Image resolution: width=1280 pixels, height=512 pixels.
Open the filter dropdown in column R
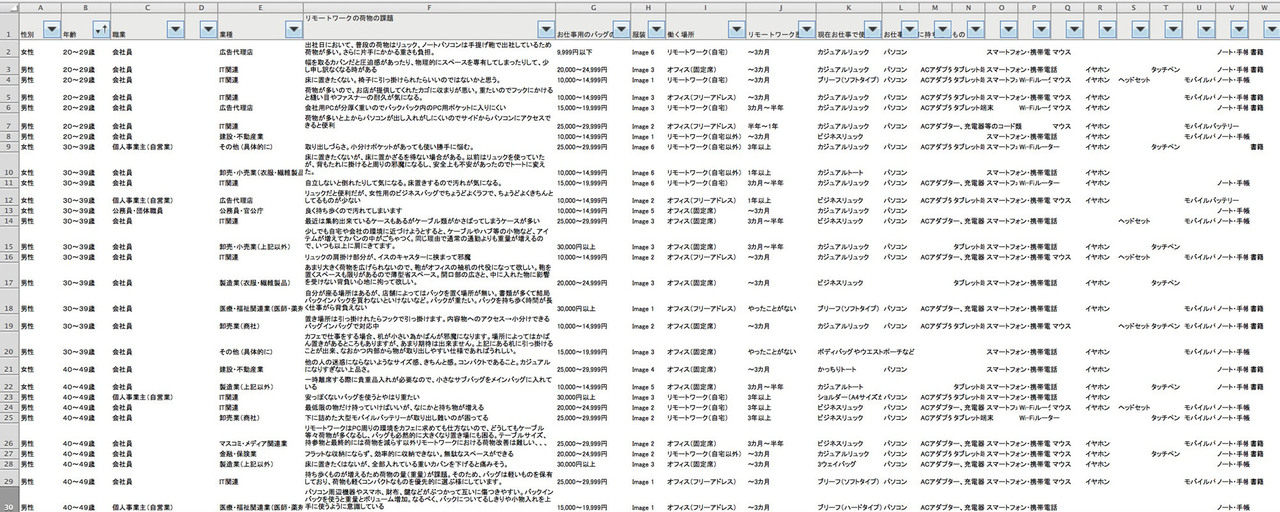point(1108,30)
